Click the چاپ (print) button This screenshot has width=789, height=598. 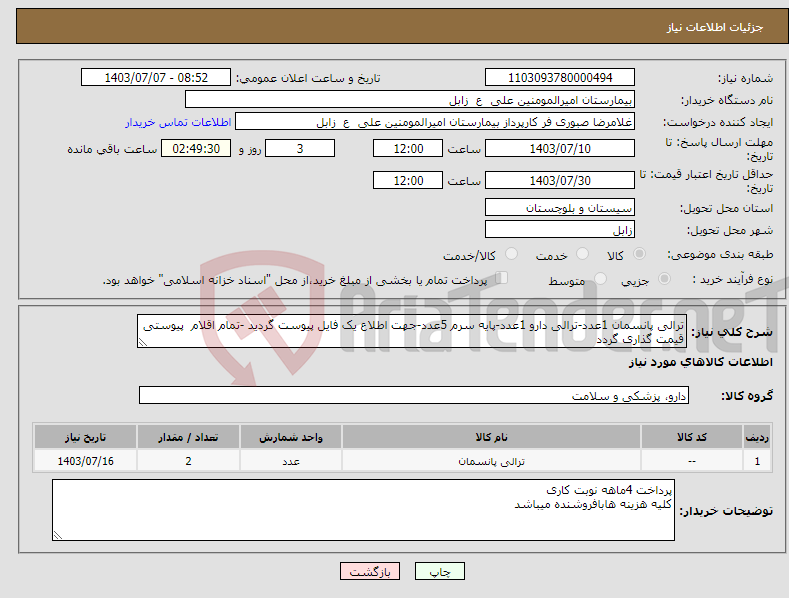click(439, 571)
